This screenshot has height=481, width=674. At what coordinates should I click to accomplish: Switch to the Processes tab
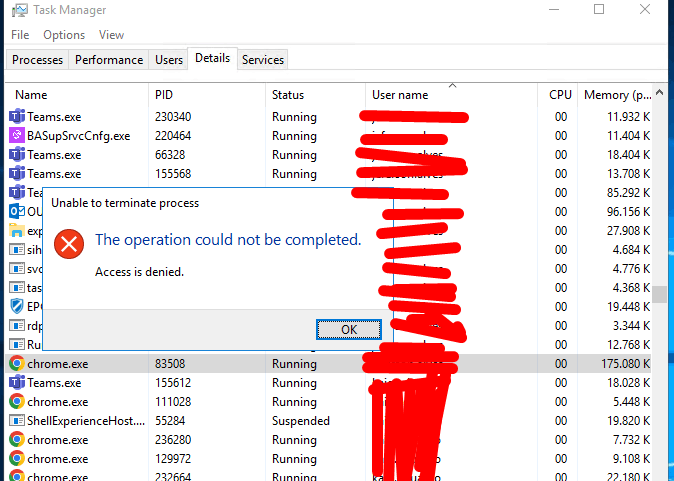click(37, 60)
